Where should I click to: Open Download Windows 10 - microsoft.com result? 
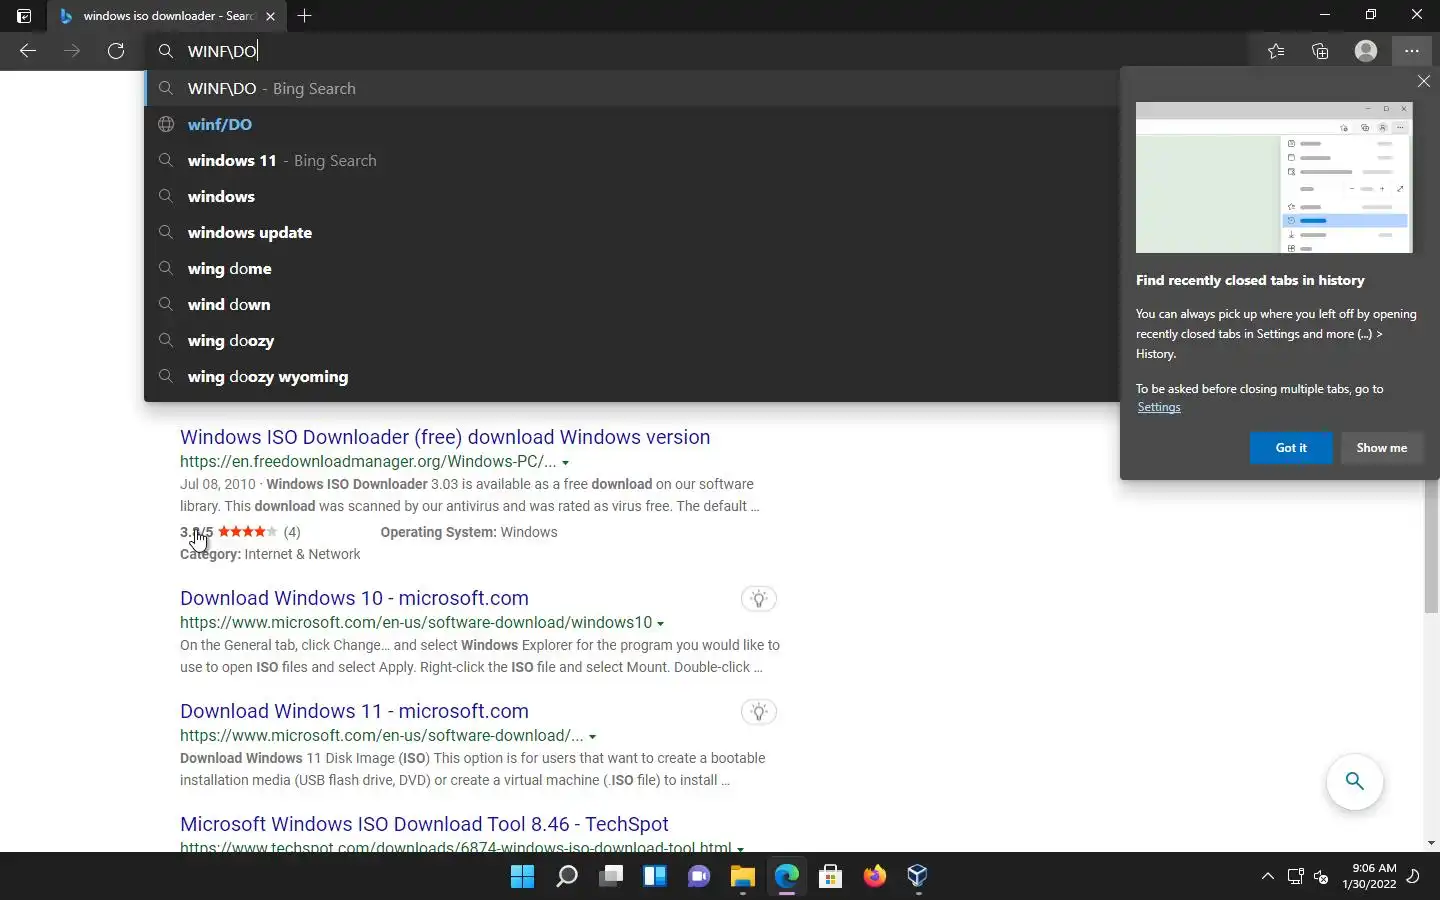[x=354, y=598]
